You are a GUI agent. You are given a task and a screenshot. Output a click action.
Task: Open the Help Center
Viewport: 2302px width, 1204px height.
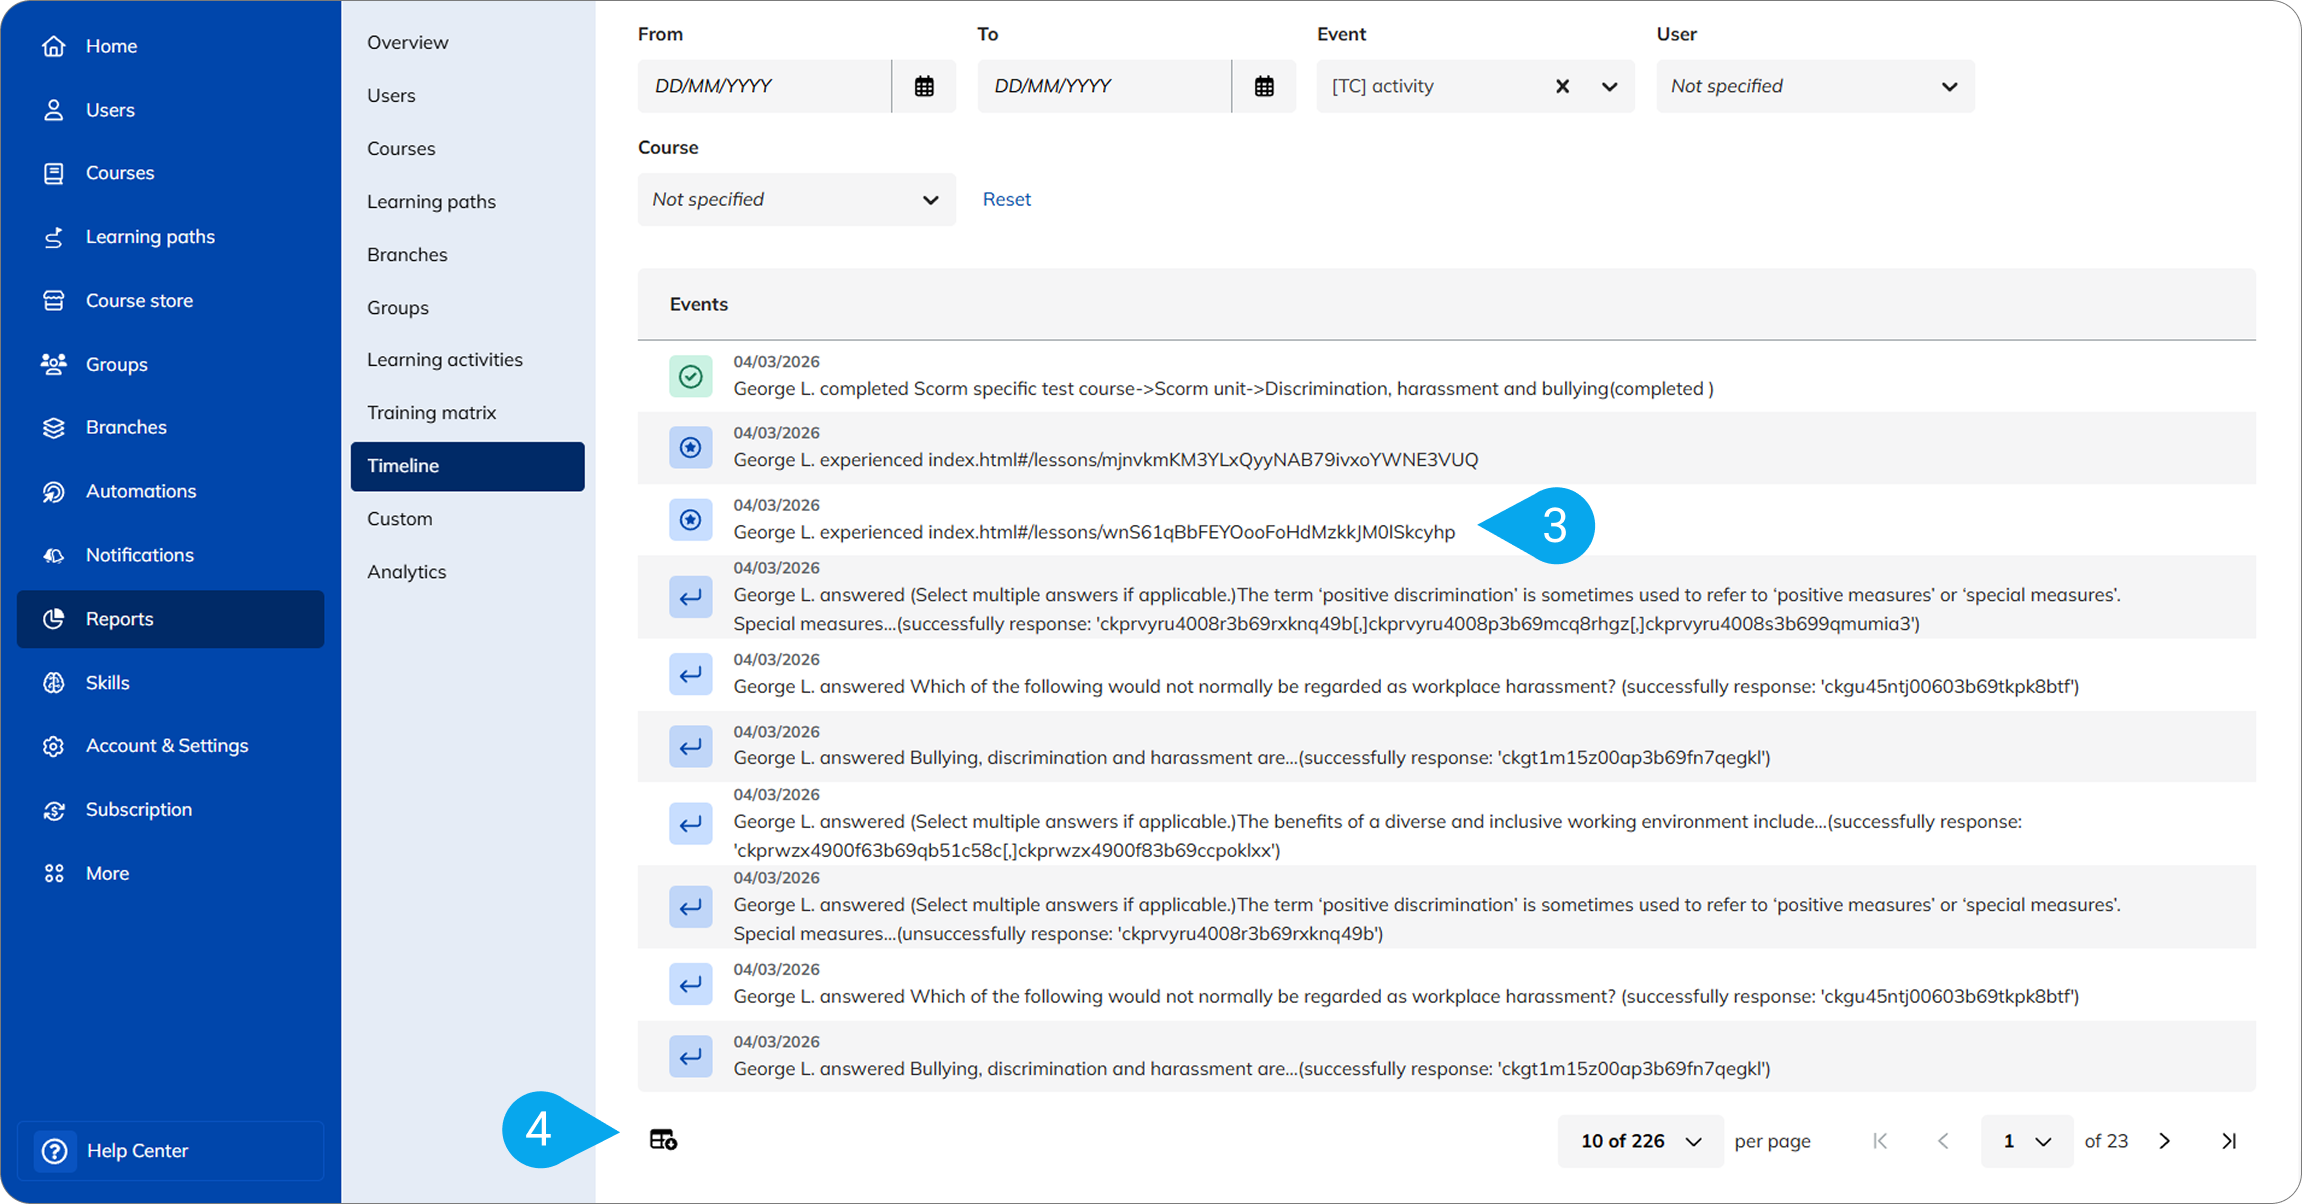click(137, 1150)
